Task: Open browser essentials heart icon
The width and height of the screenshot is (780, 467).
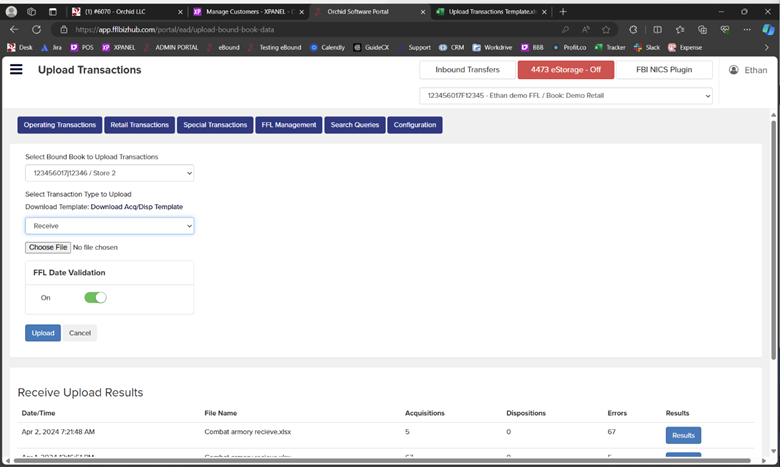Action: 725,29
